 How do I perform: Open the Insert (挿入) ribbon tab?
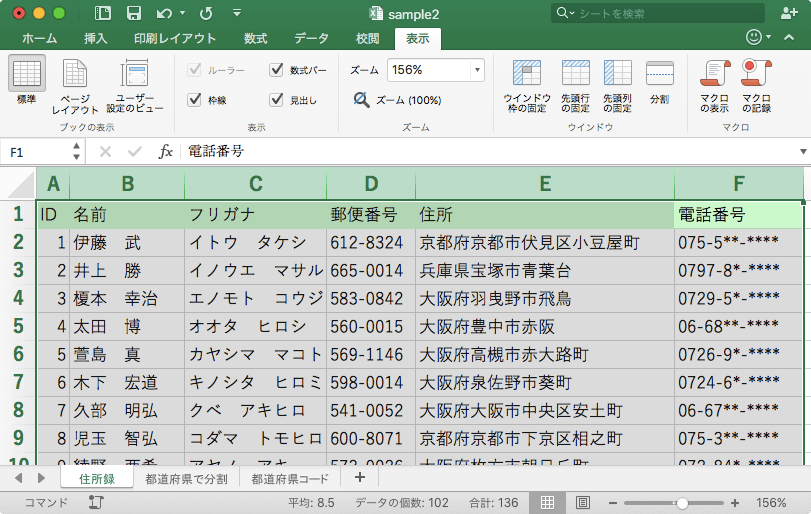pyautogui.click(x=96, y=38)
